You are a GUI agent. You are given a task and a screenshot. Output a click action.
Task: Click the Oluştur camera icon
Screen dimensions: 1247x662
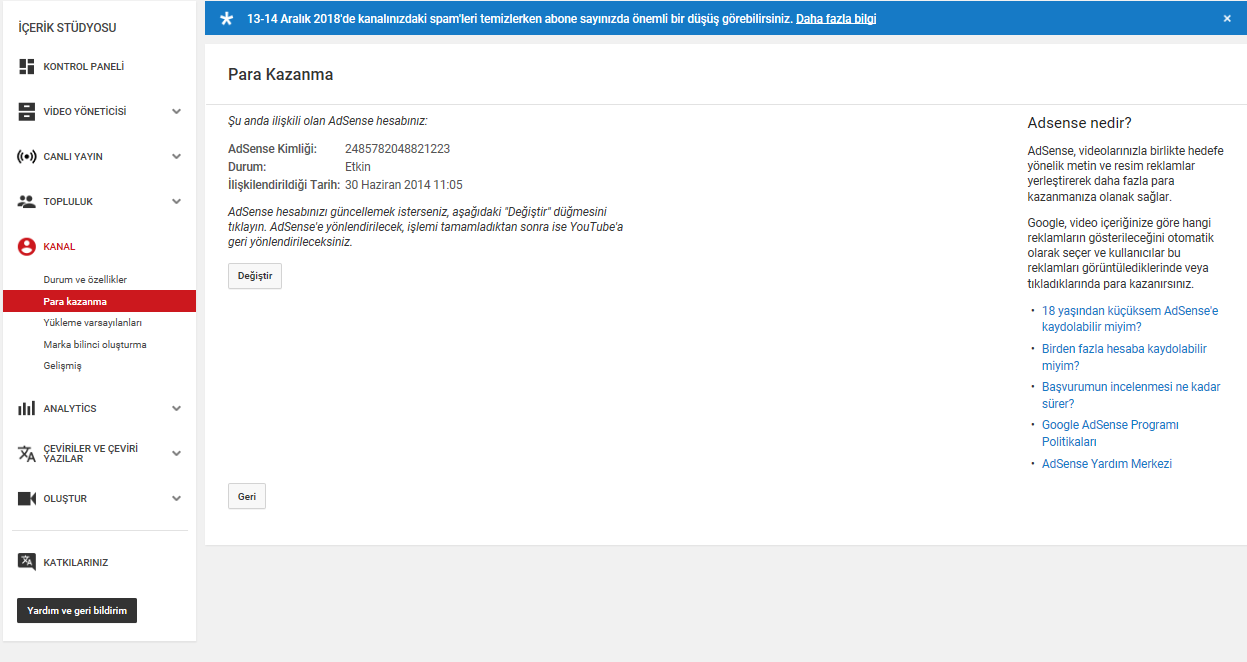(27, 498)
